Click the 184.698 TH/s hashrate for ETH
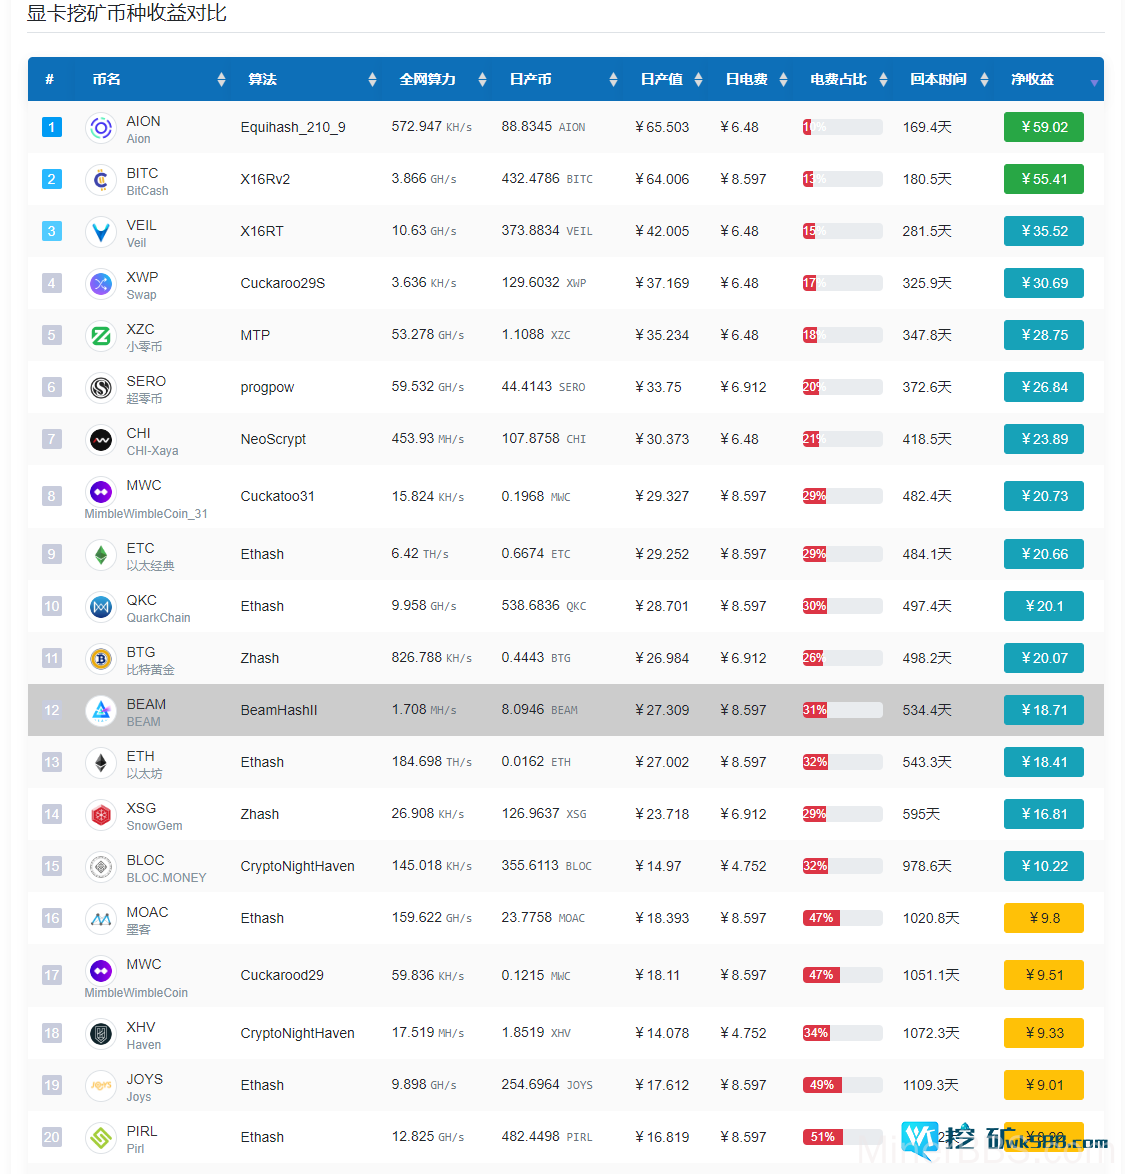 click(x=432, y=761)
